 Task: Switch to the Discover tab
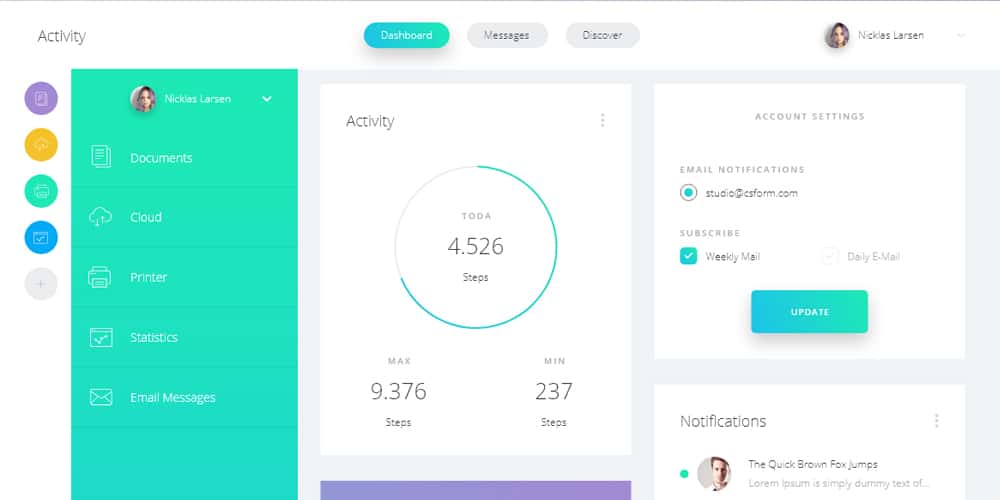coord(603,36)
